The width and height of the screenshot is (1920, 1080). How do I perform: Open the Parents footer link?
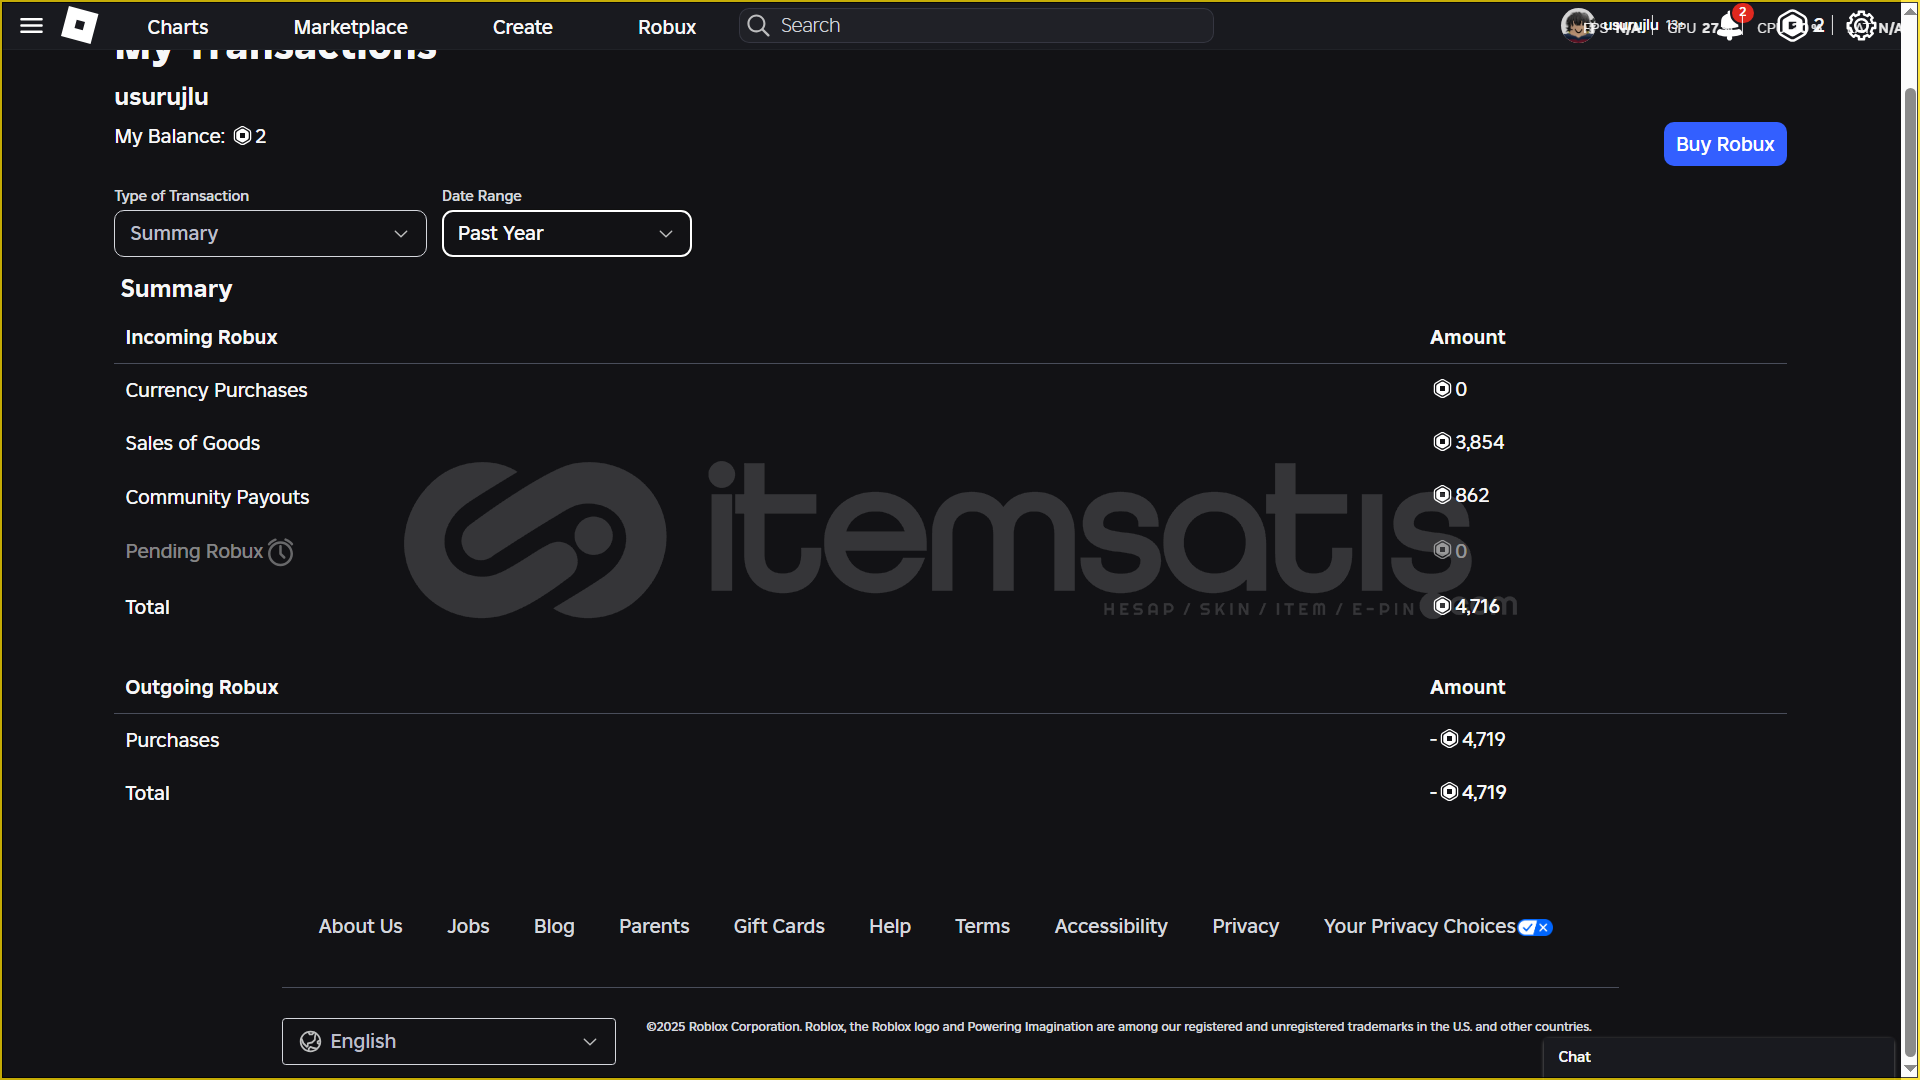654,927
